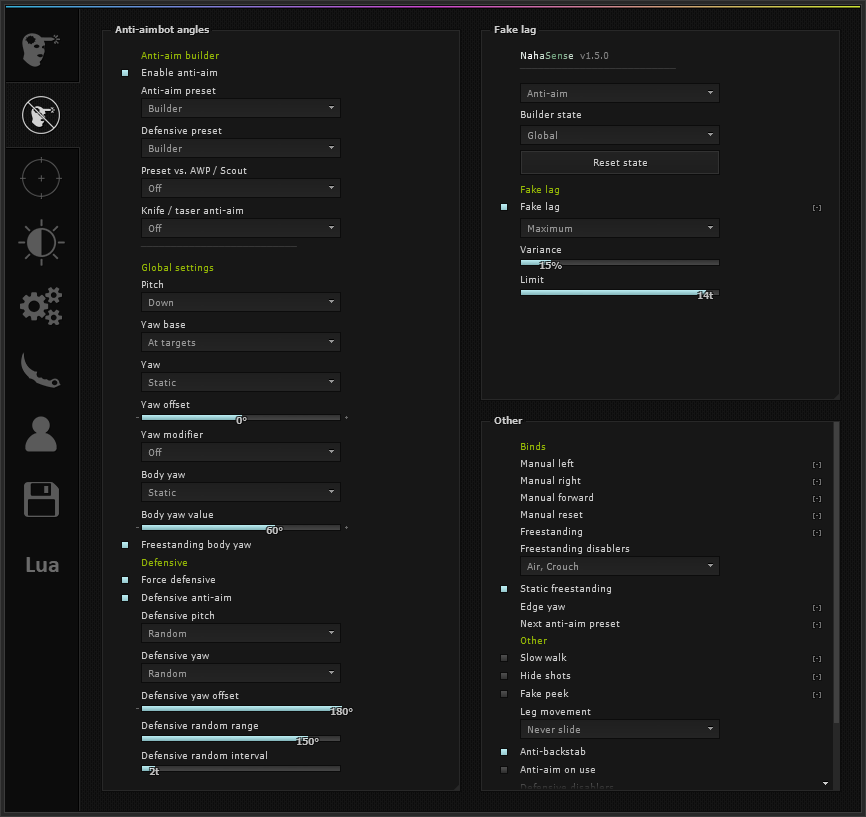Viewport: 866px width, 817px height.
Task: Open Defensive preset dropdown
Action: pyautogui.click(x=241, y=148)
